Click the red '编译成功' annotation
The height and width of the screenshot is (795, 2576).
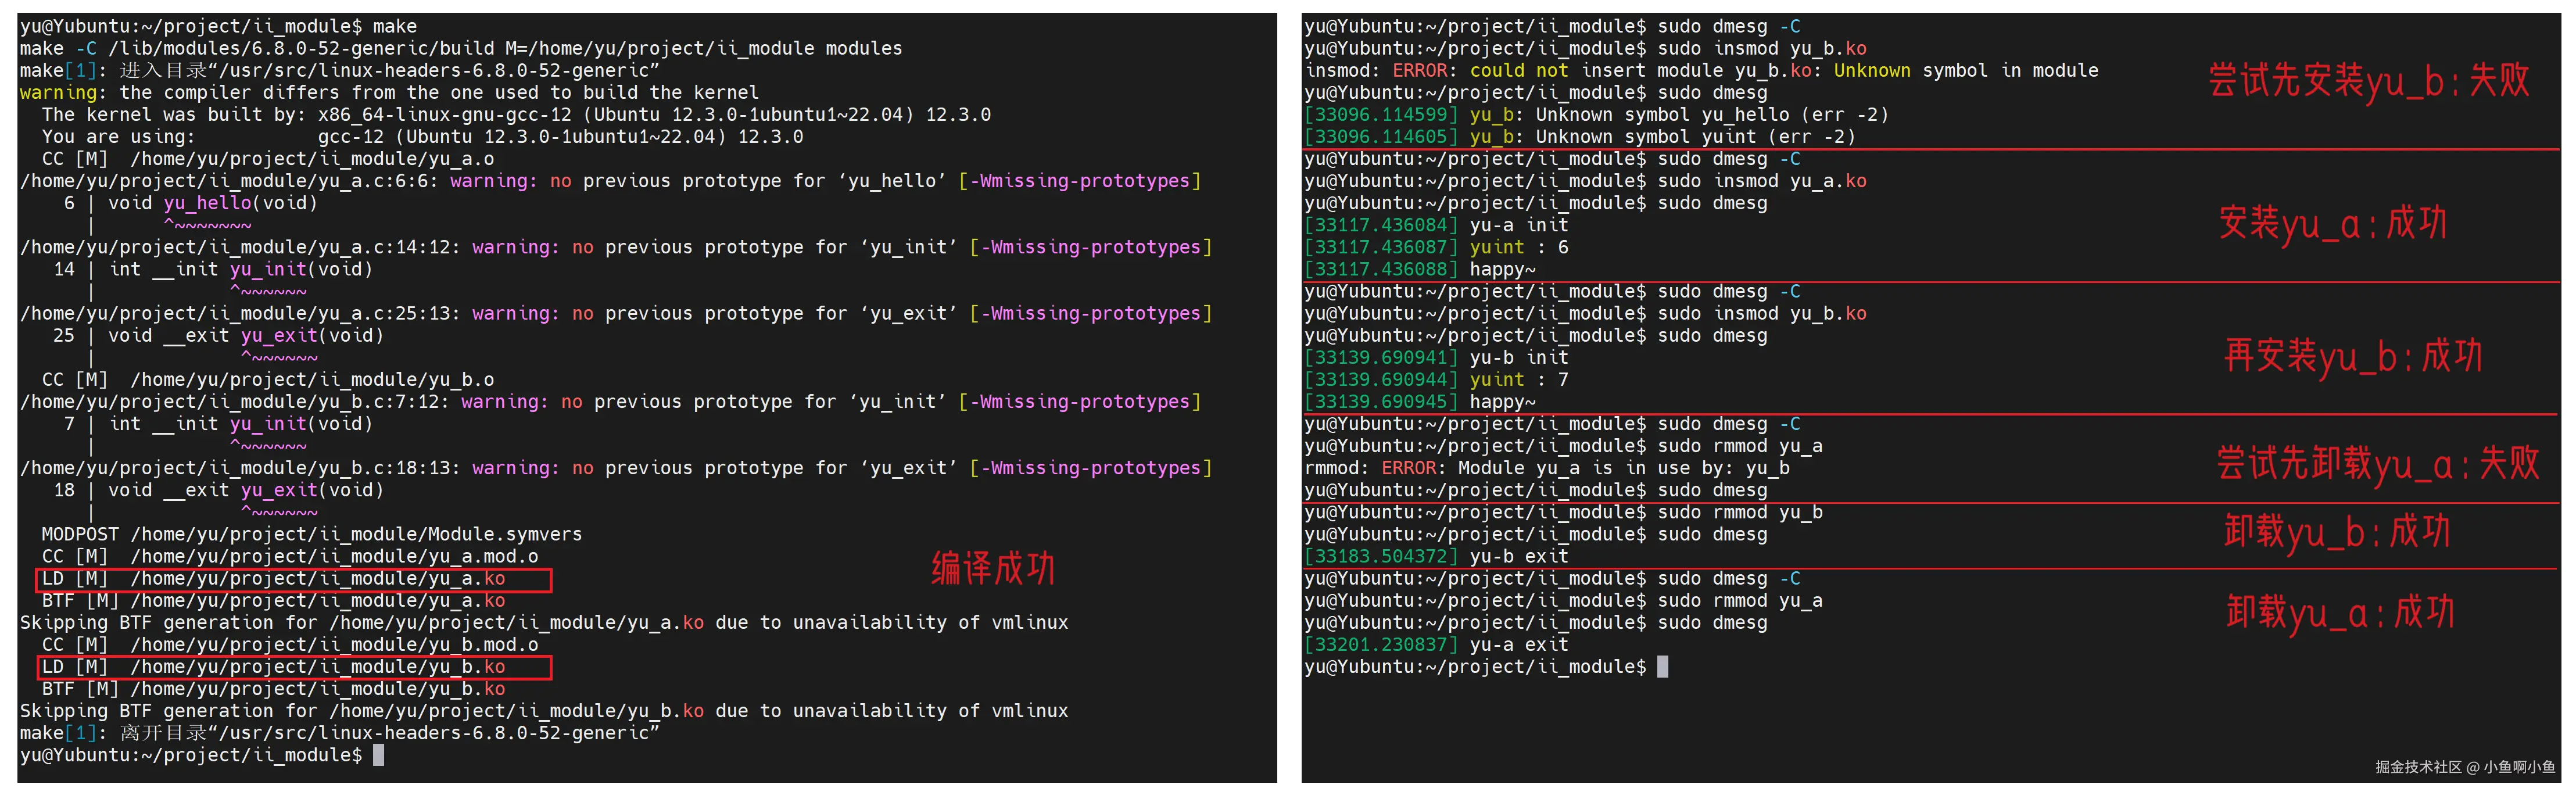pyautogui.click(x=992, y=568)
